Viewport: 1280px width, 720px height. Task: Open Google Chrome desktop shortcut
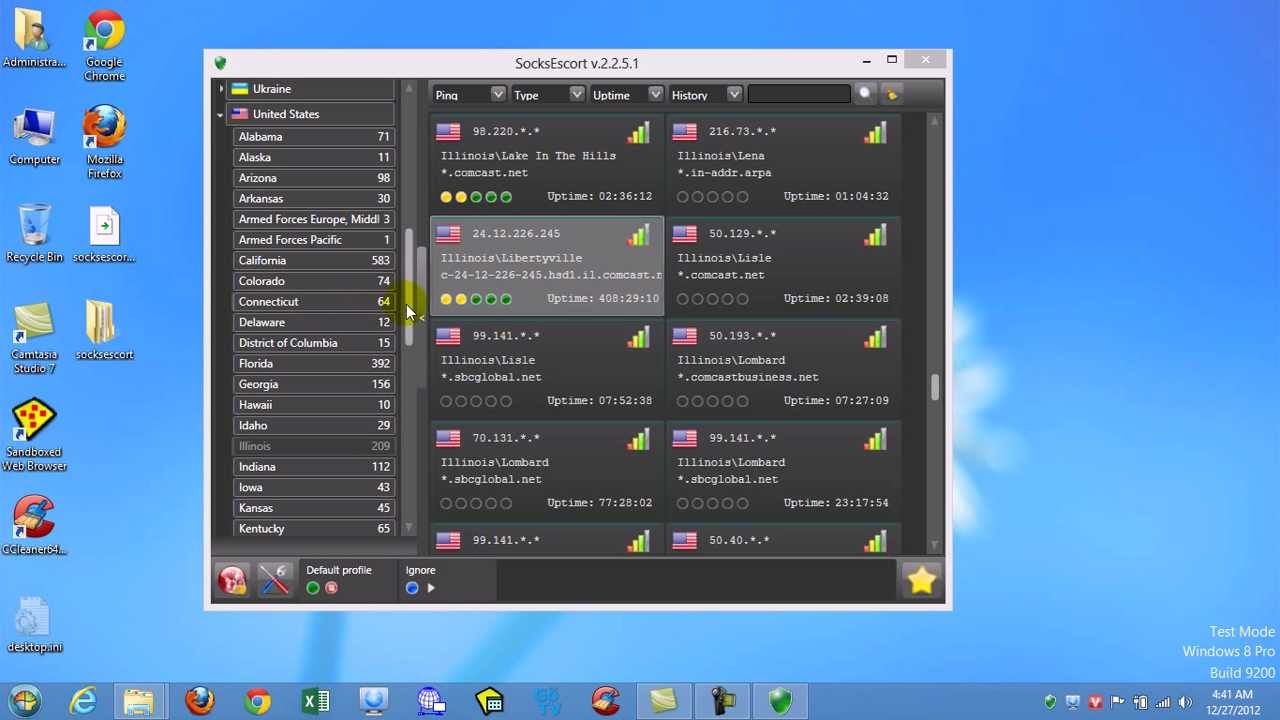104,46
